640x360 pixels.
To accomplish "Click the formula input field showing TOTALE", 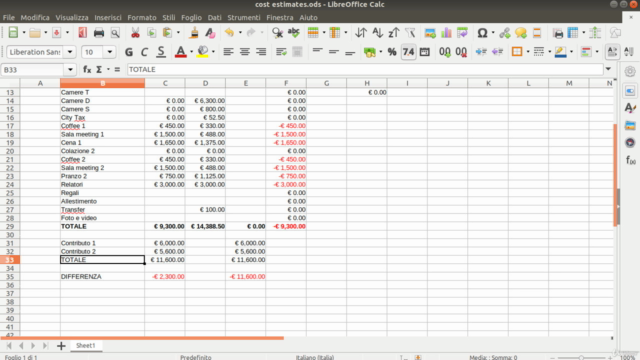I will click(365, 69).
